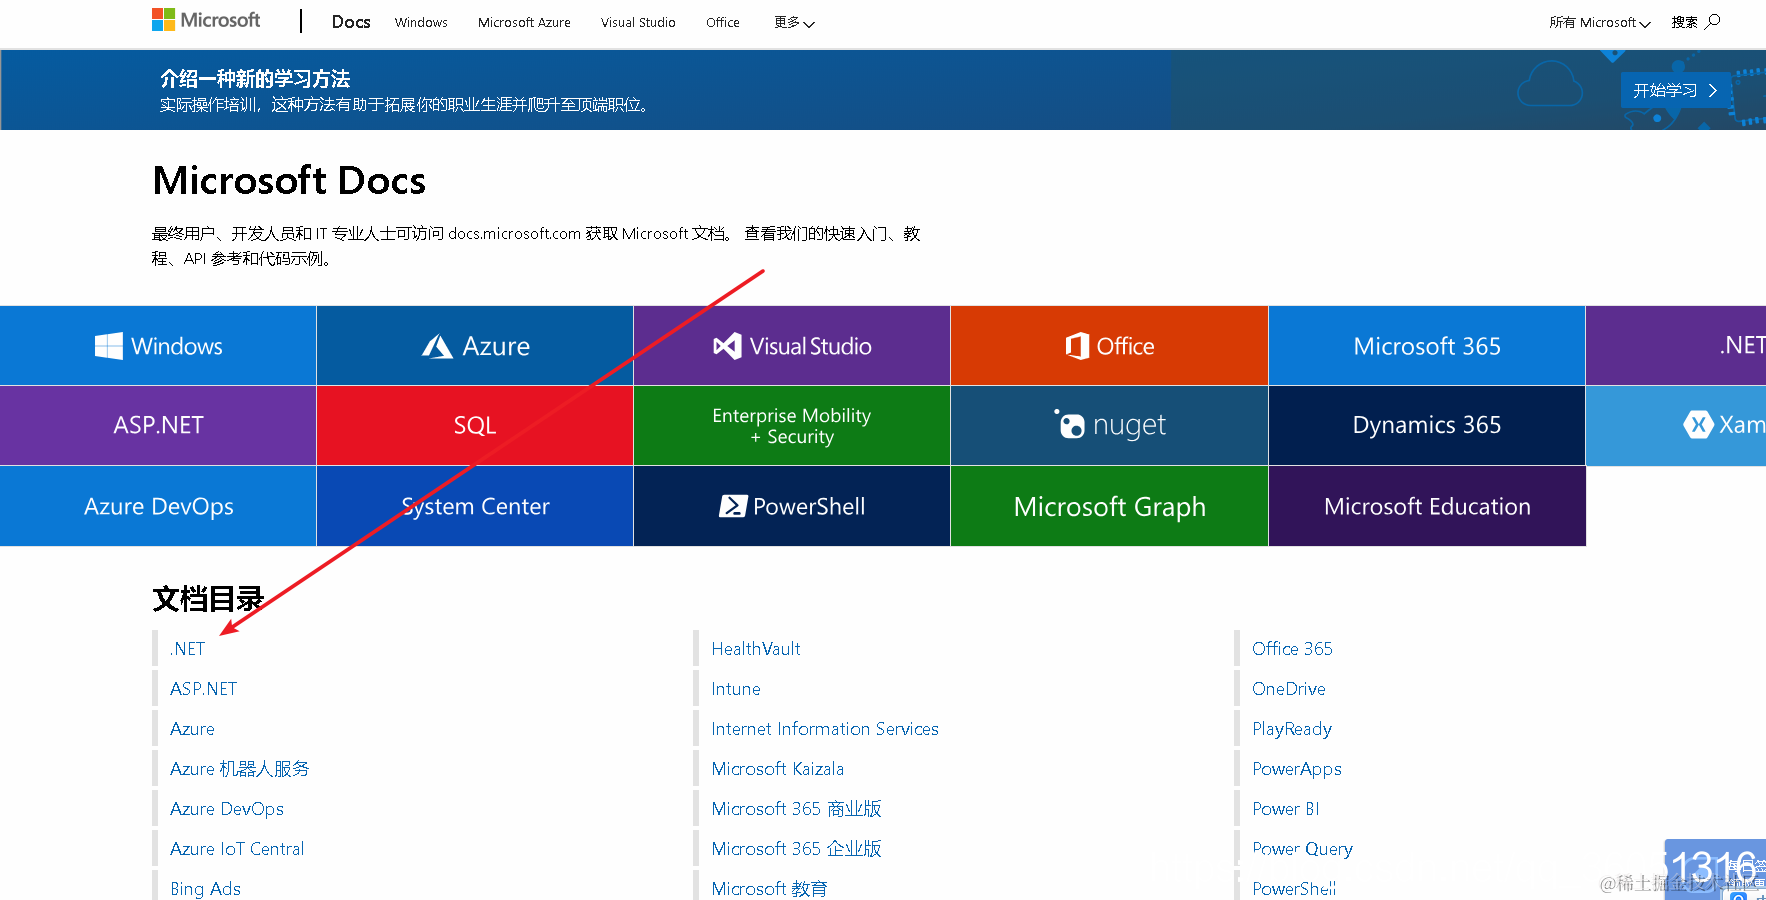Click the Azure tile icon
Viewport: 1766px width, 900px height.
438,345
